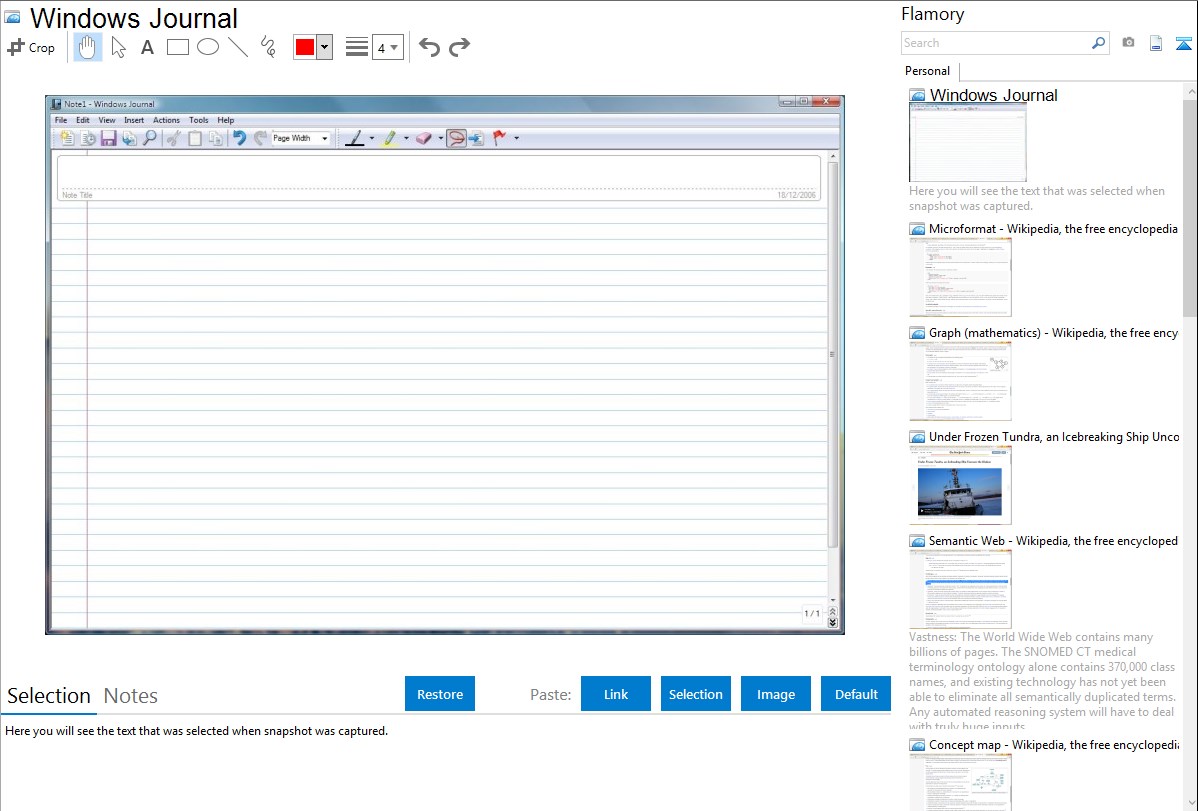This screenshot has height=811, width=1198.
Task: Undo the last Flamory annotation
Action: [x=429, y=47]
